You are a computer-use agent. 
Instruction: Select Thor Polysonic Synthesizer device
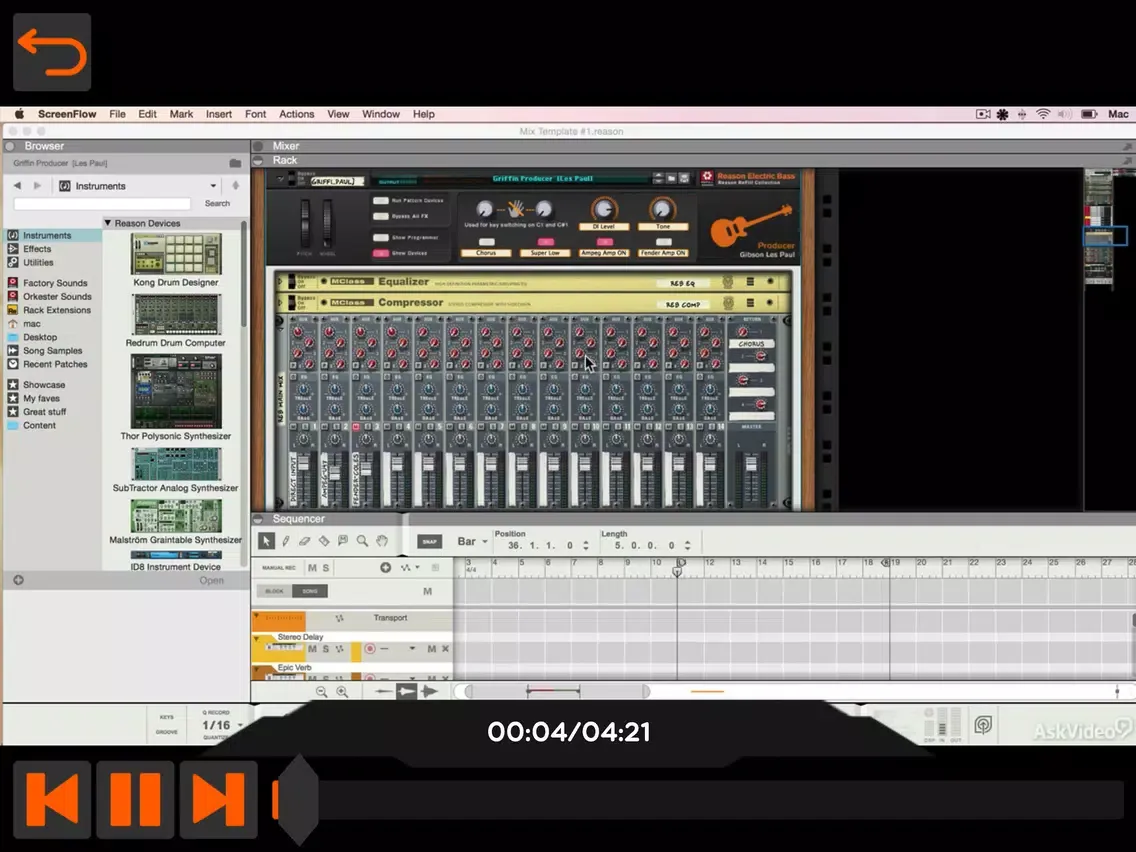click(176, 391)
